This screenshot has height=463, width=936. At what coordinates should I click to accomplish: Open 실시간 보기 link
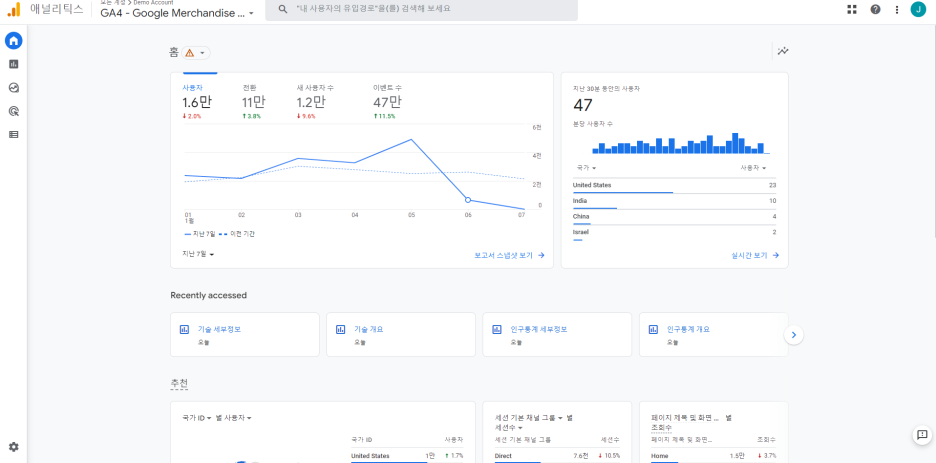(755, 255)
